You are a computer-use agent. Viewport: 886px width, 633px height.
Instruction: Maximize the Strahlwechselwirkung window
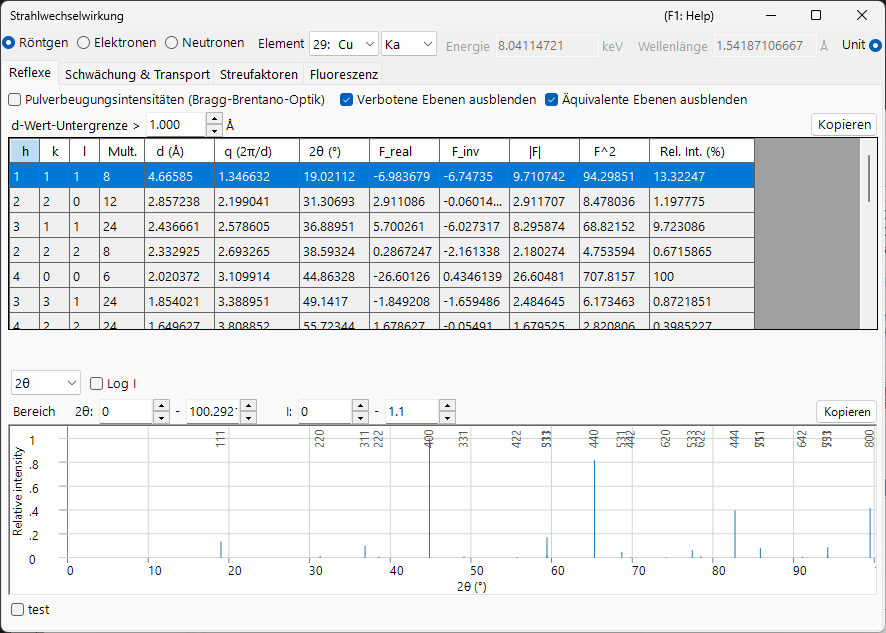point(816,15)
